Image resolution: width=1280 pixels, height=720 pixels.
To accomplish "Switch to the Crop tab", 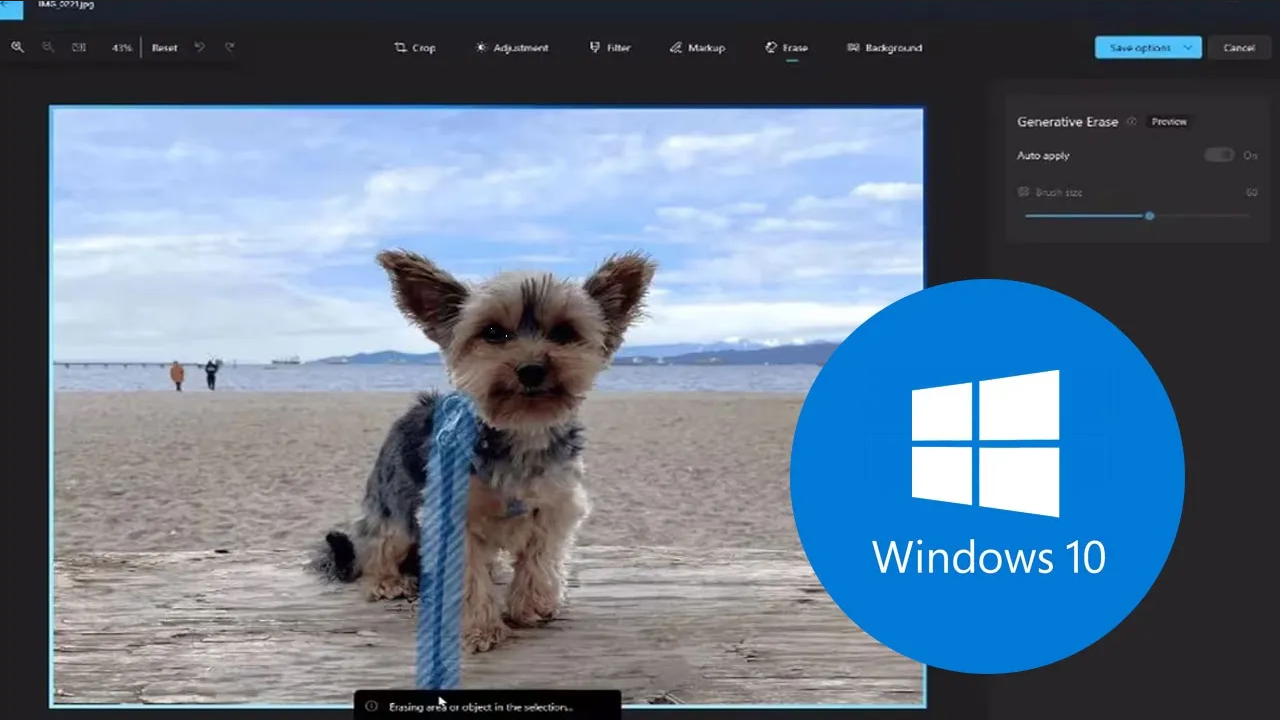I will click(415, 48).
